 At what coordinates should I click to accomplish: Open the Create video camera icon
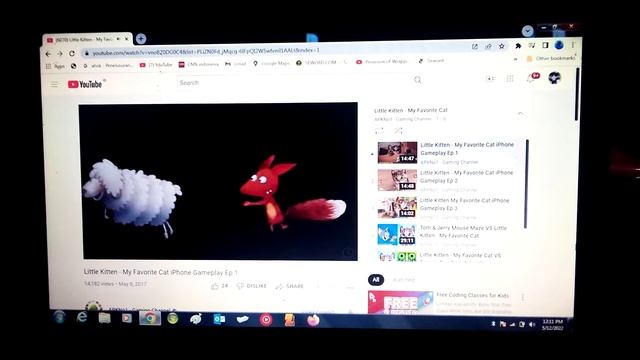(x=490, y=78)
